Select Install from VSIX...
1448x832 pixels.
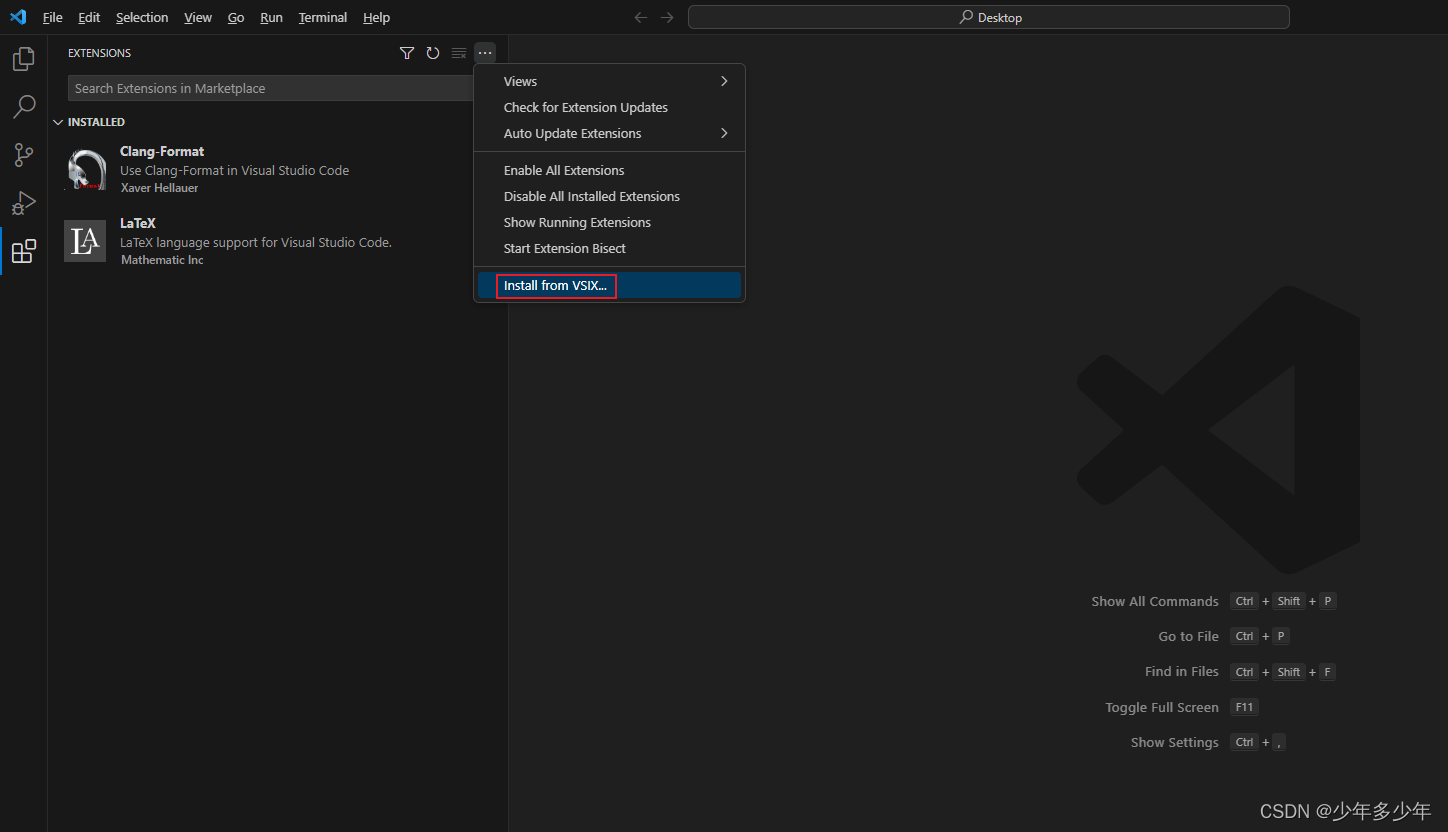609,285
